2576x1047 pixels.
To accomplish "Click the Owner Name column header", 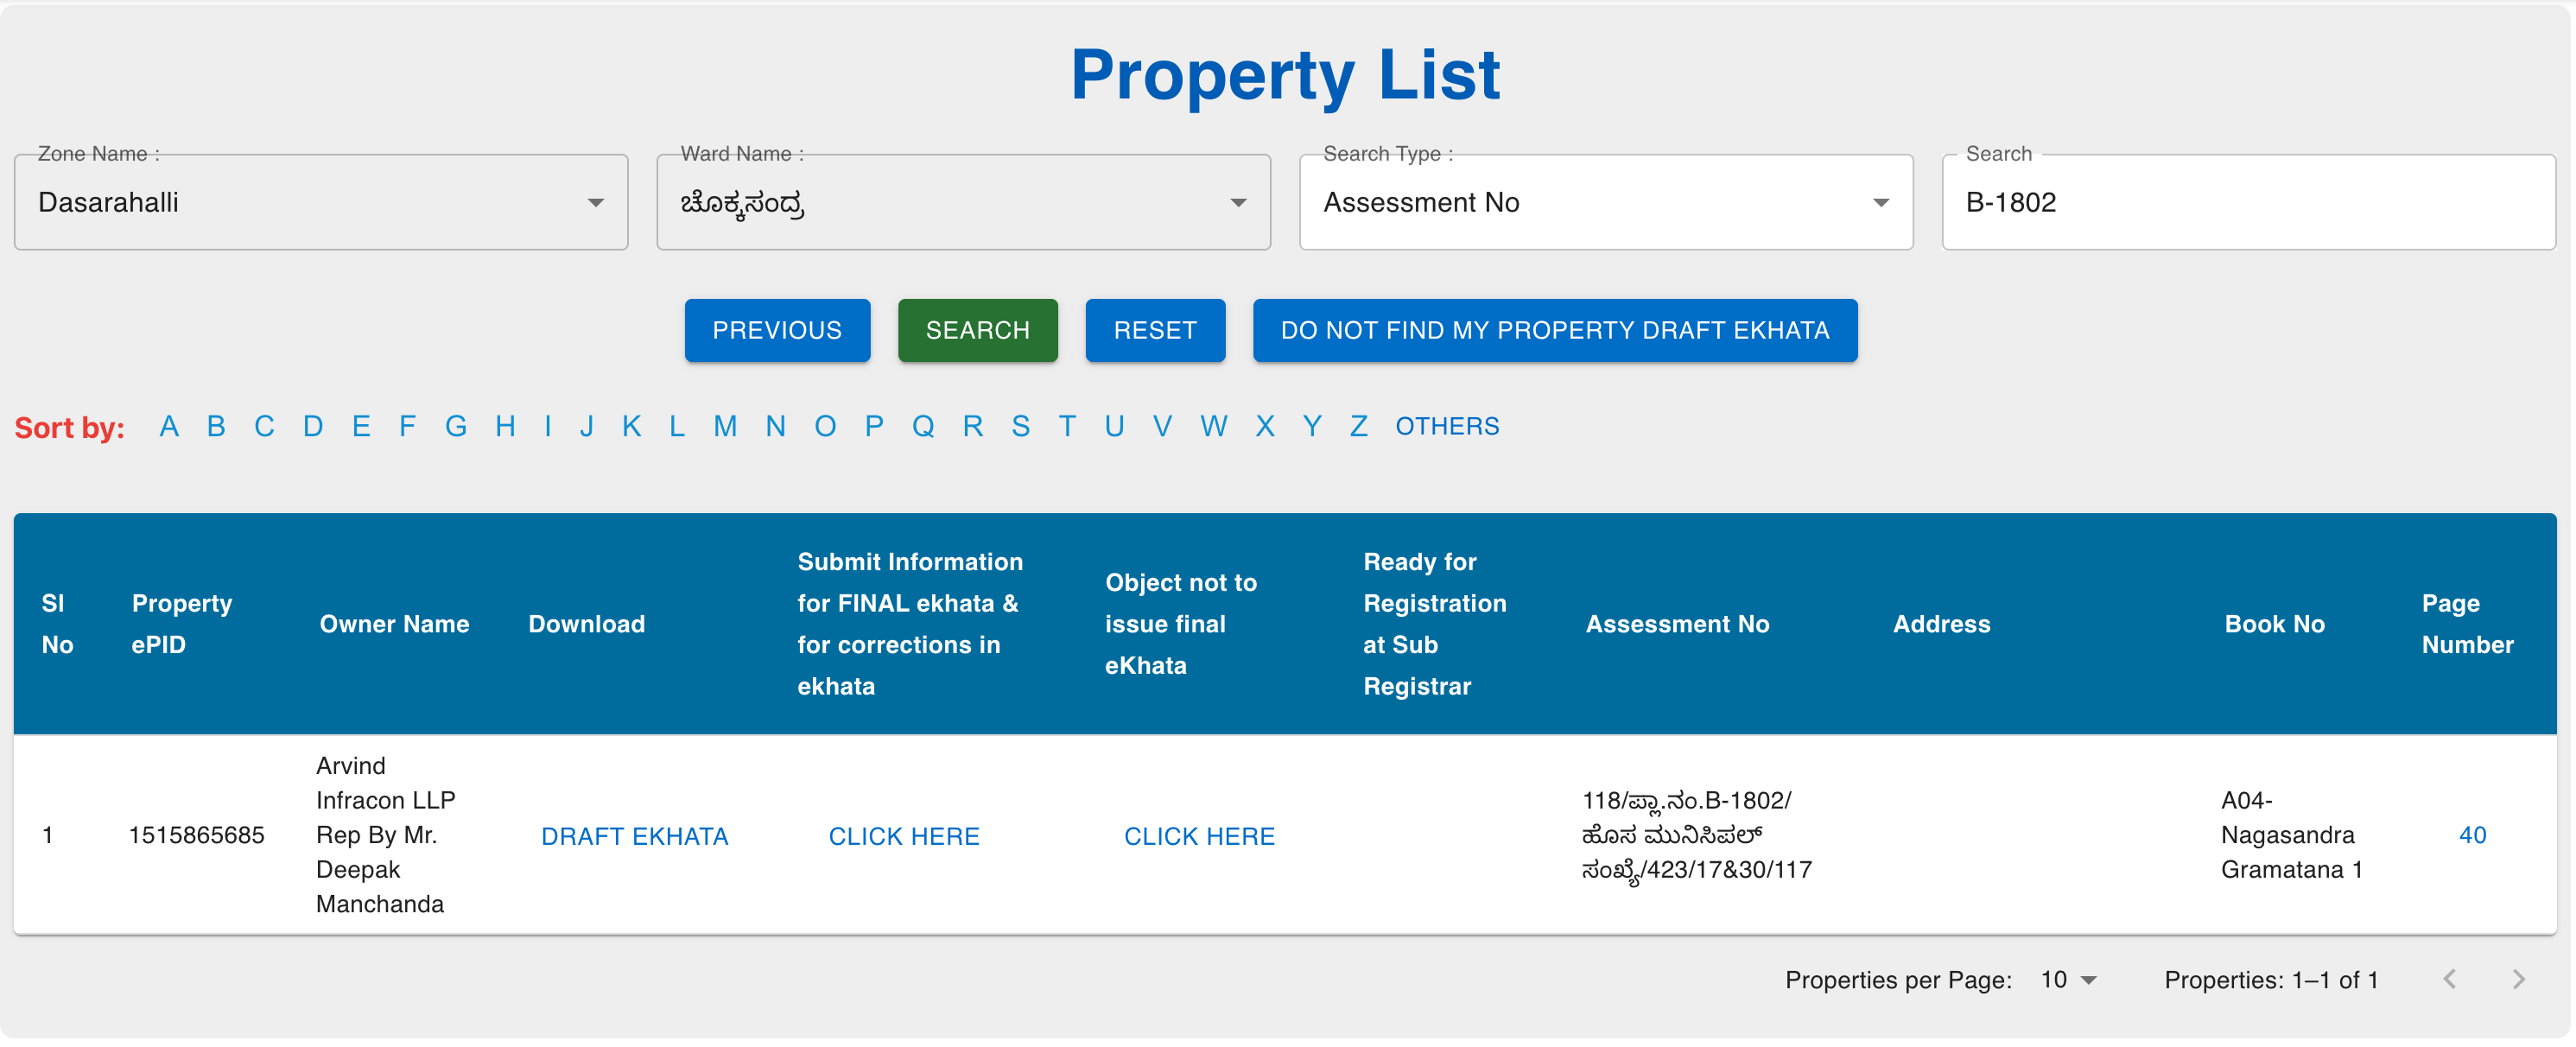I will pyautogui.click(x=394, y=624).
